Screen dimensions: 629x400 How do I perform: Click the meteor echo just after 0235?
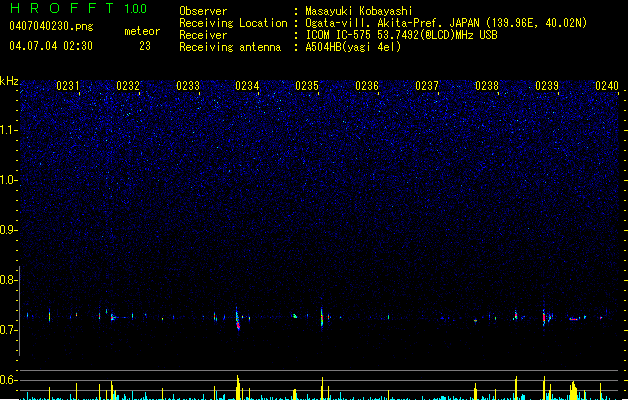[322, 317]
